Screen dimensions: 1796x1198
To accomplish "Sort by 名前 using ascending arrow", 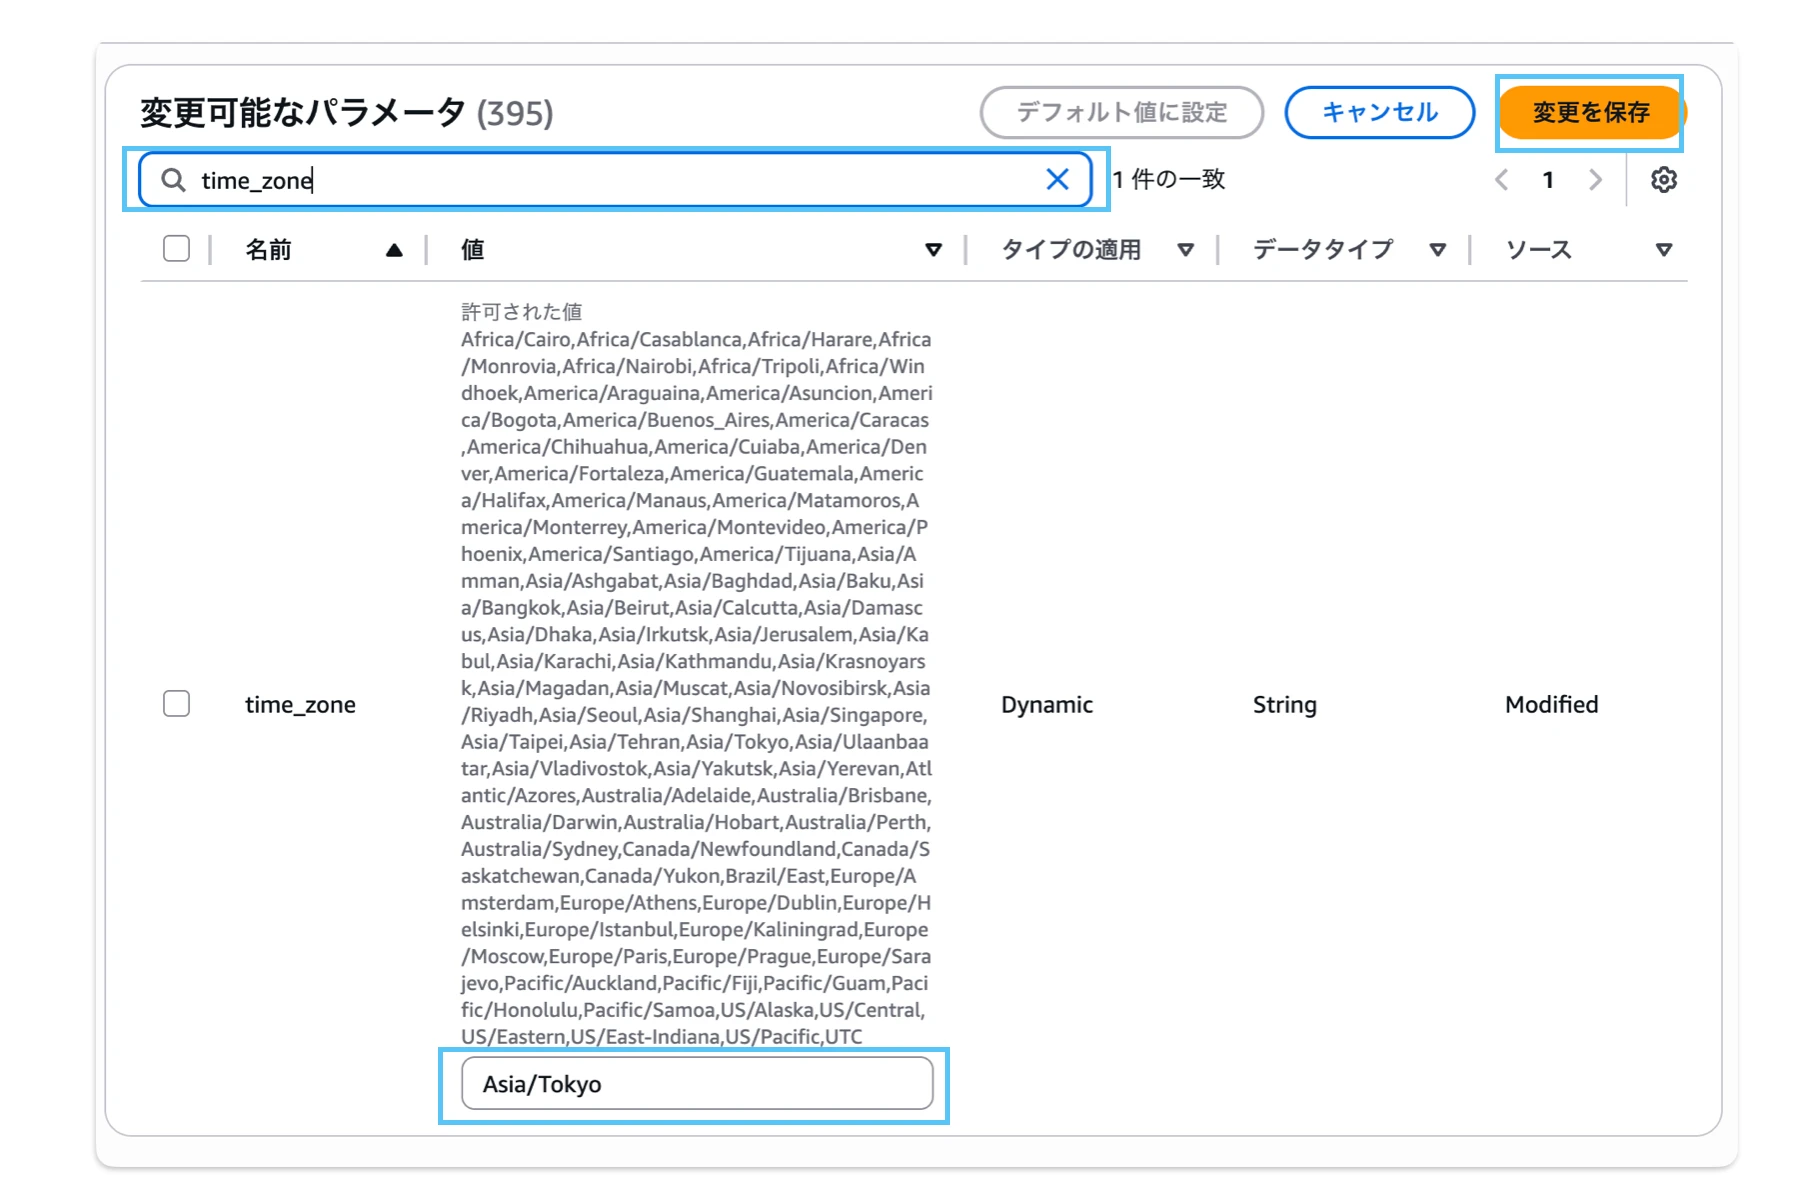I will pos(394,250).
